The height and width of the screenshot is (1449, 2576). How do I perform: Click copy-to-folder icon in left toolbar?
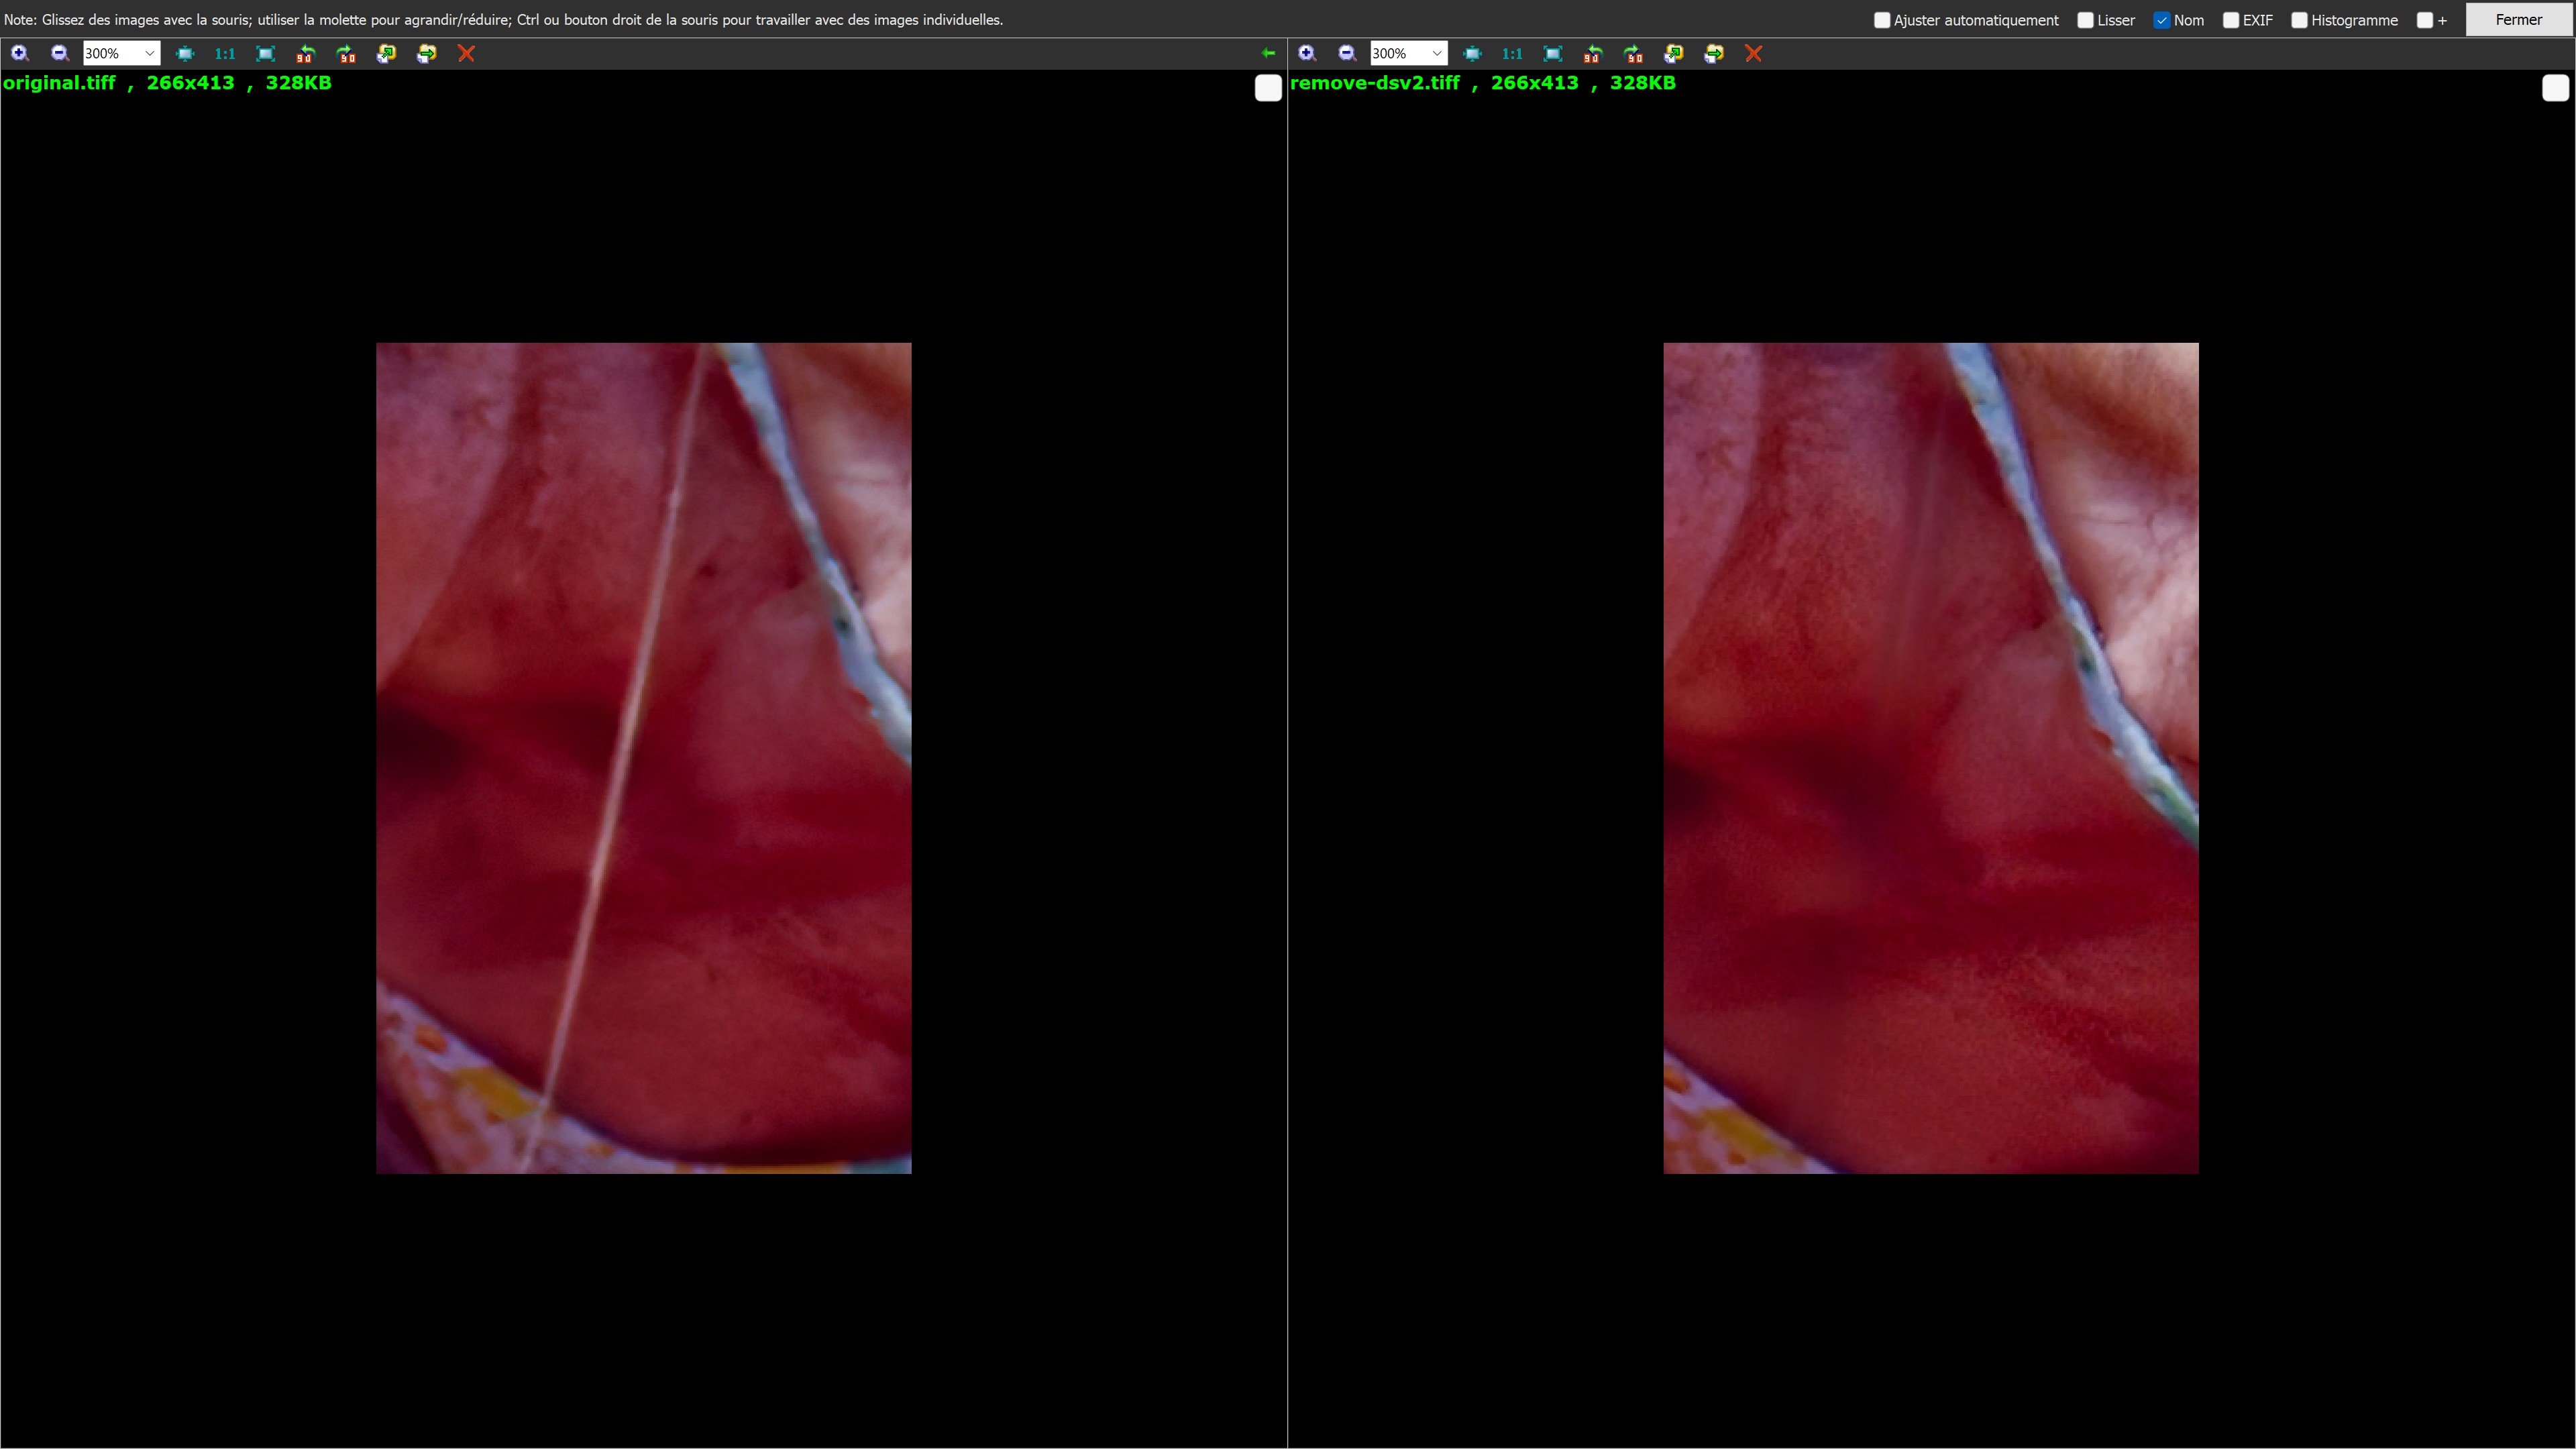coord(386,53)
